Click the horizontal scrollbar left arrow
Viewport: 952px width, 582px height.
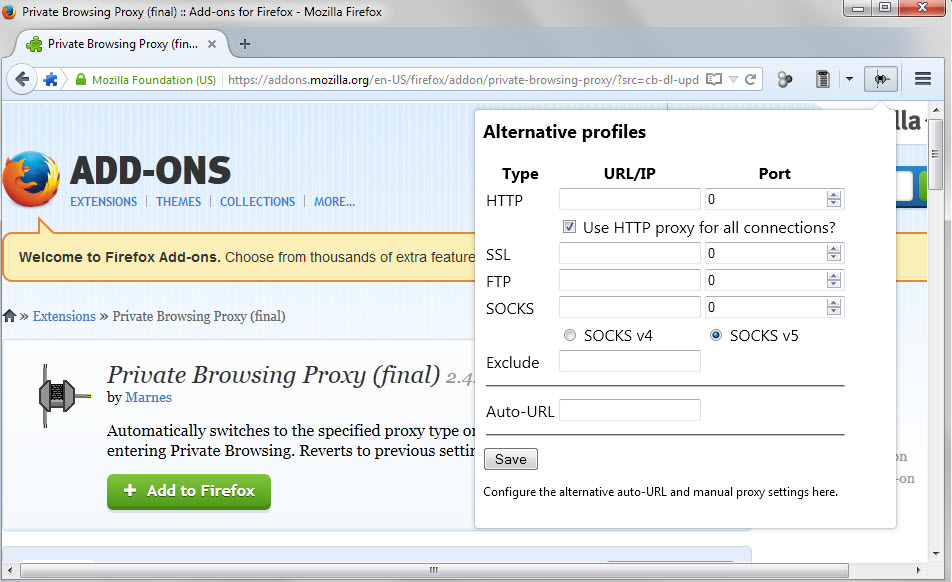point(9,570)
